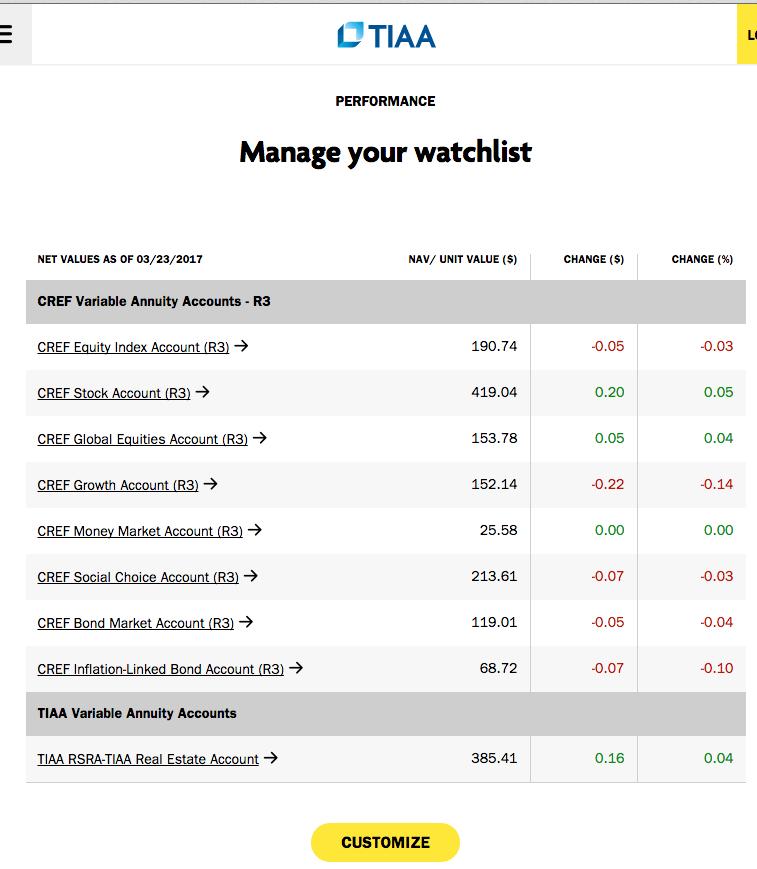Open CREF Money Market Account (R3) link
This screenshot has width=757, height=869.
[x=140, y=531]
